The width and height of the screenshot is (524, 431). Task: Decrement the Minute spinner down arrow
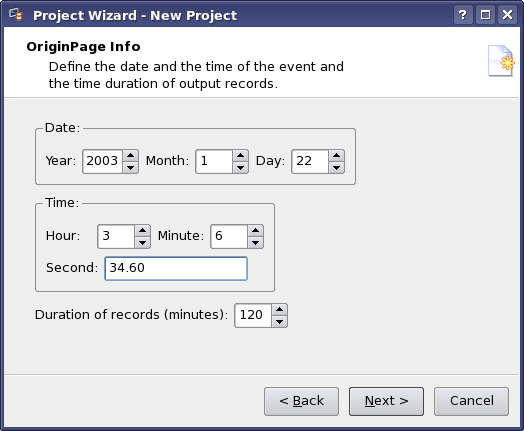click(255, 242)
